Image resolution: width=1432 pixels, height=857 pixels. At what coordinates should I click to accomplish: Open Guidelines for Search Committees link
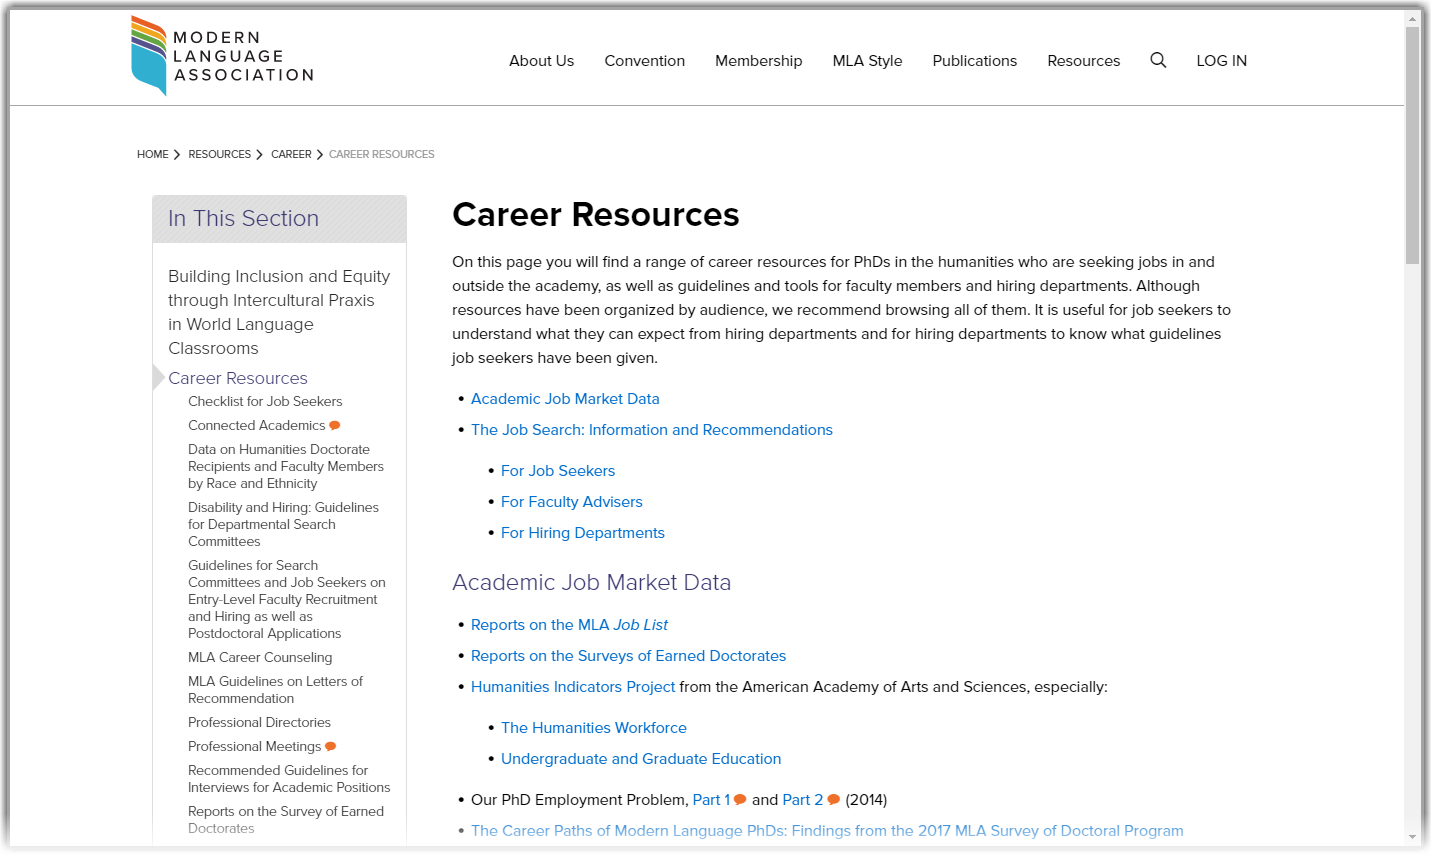[x=287, y=600]
